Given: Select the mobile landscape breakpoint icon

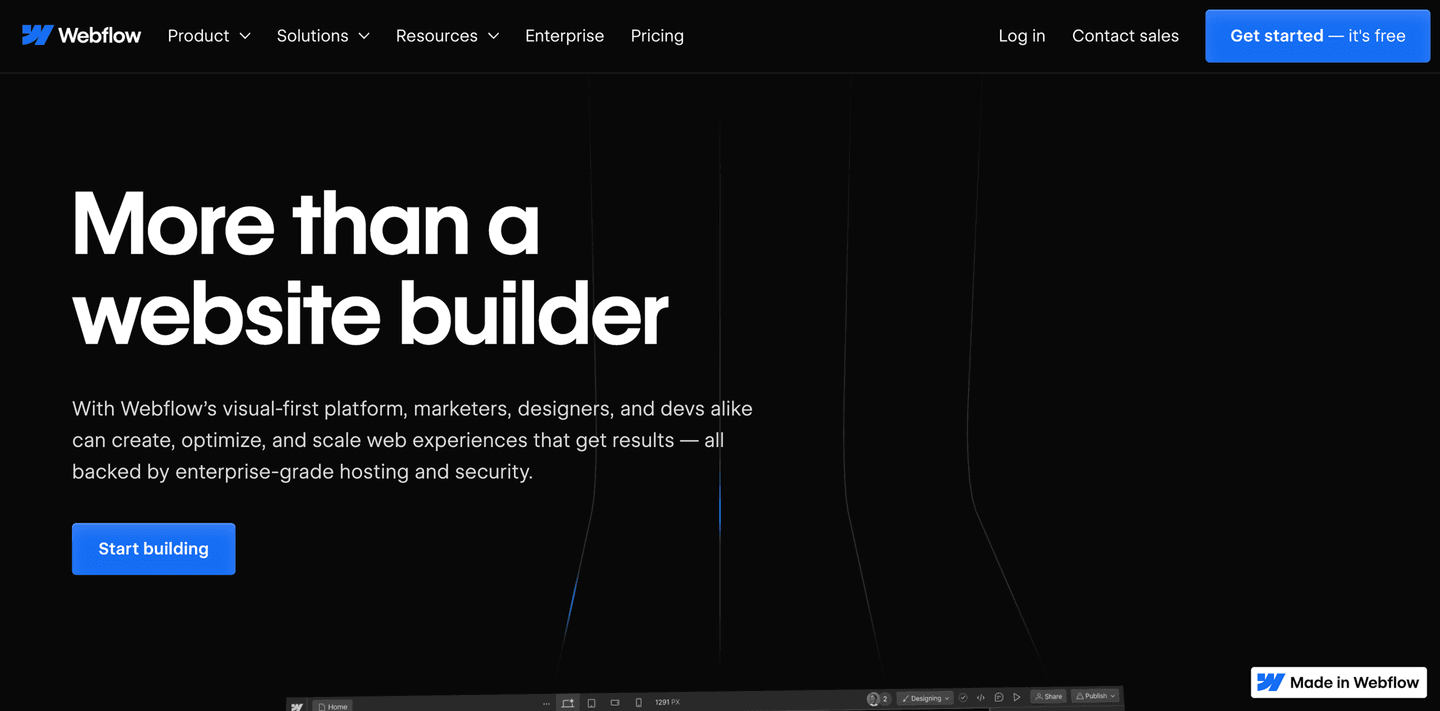Looking at the screenshot, I should coord(615,703).
